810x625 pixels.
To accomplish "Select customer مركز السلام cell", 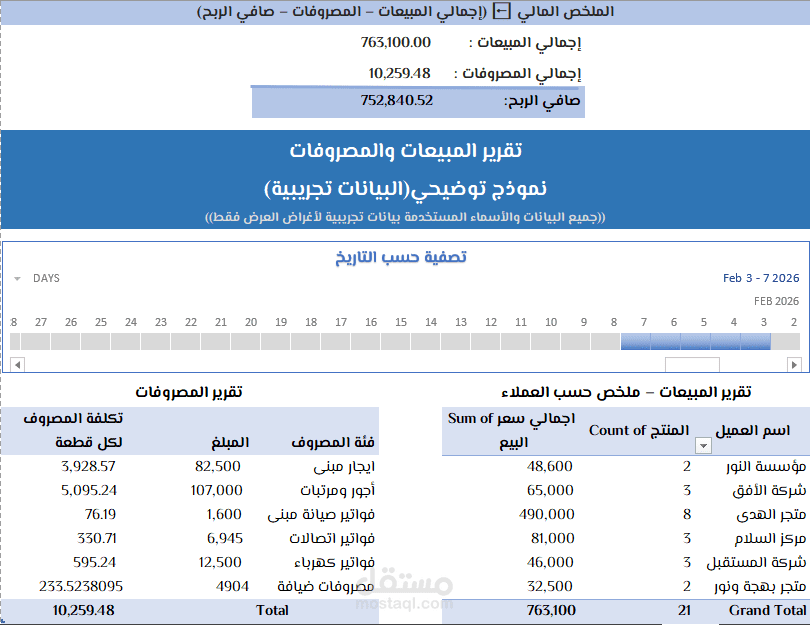I will pos(771,539).
